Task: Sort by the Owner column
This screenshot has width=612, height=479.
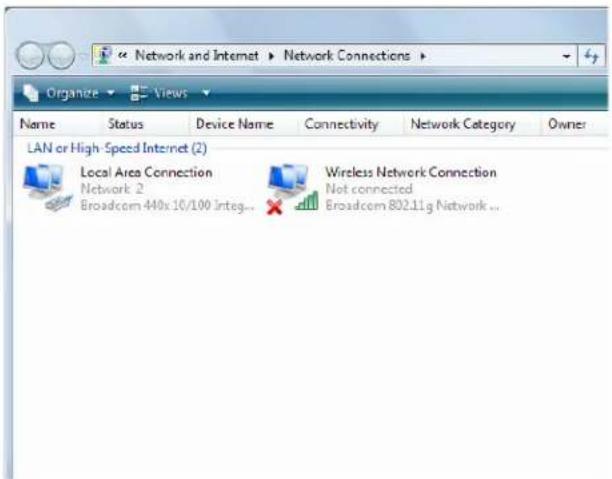Action: tap(567, 124)
